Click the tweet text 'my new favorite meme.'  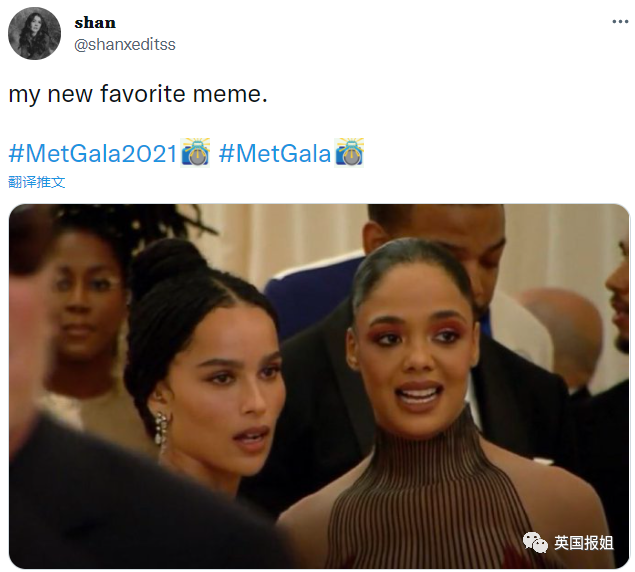pyautogui.click(x=138, y=94)
